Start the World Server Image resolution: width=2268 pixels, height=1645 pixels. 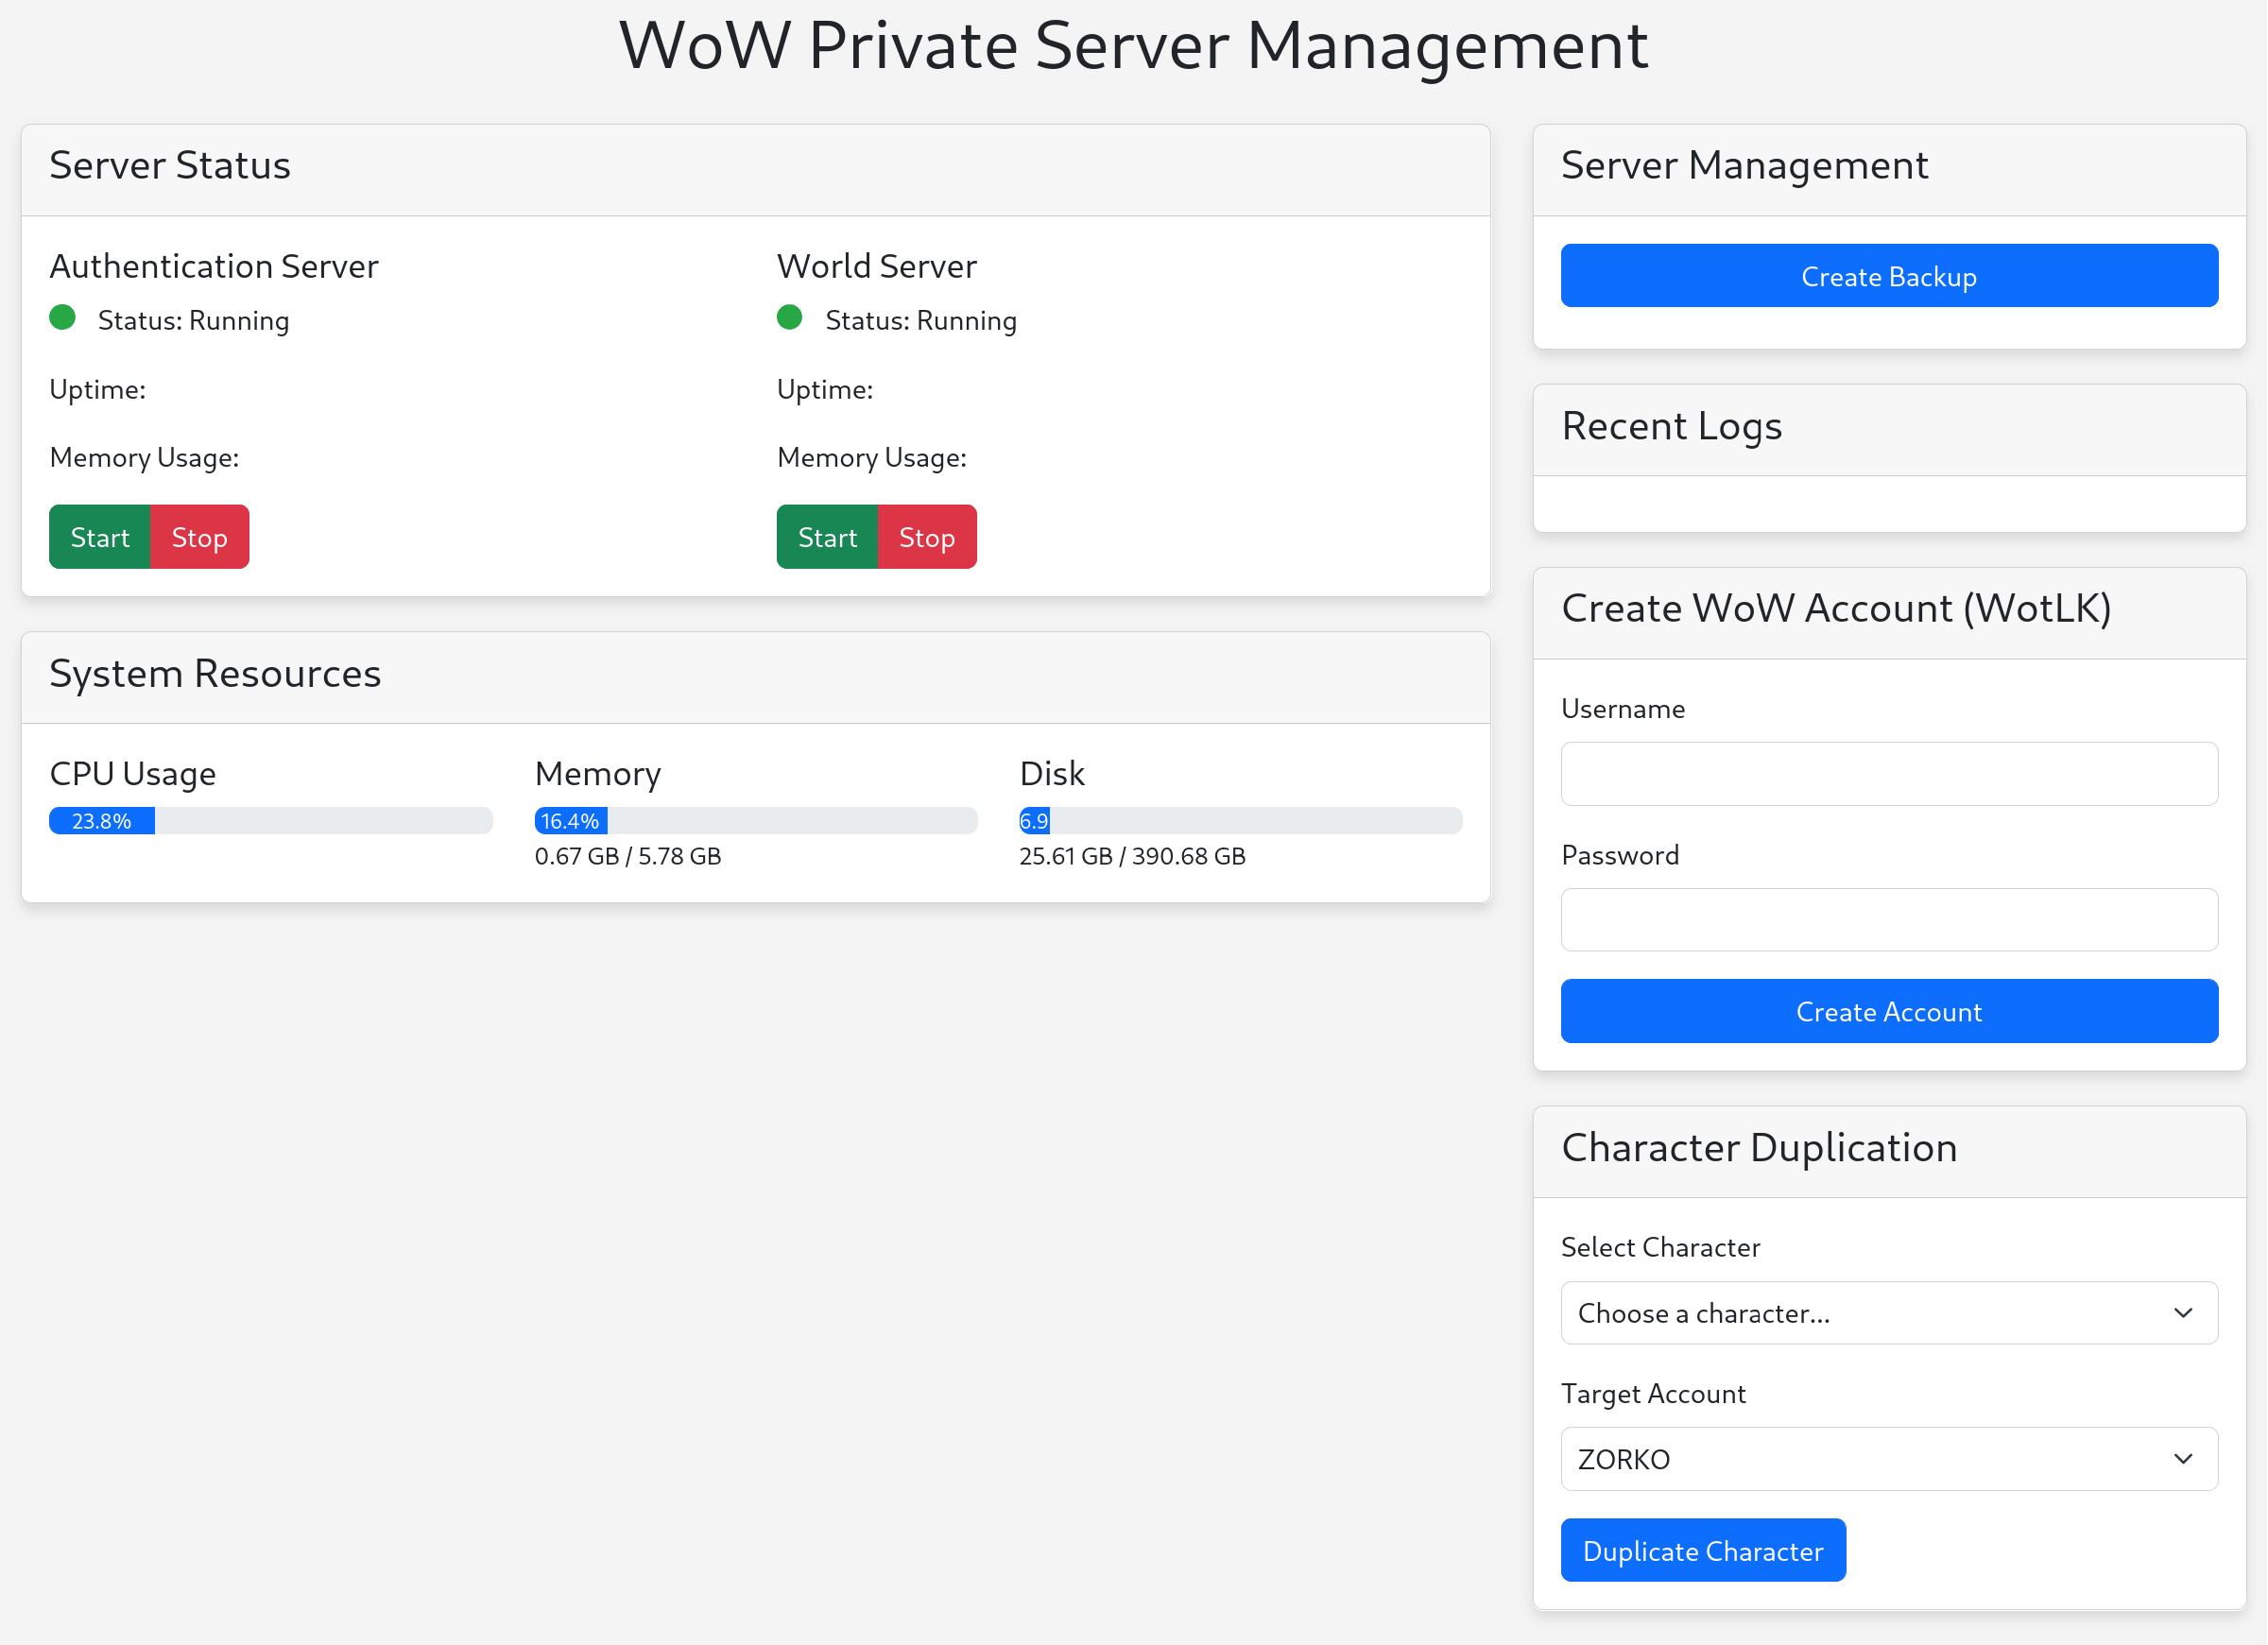[827, 537]
